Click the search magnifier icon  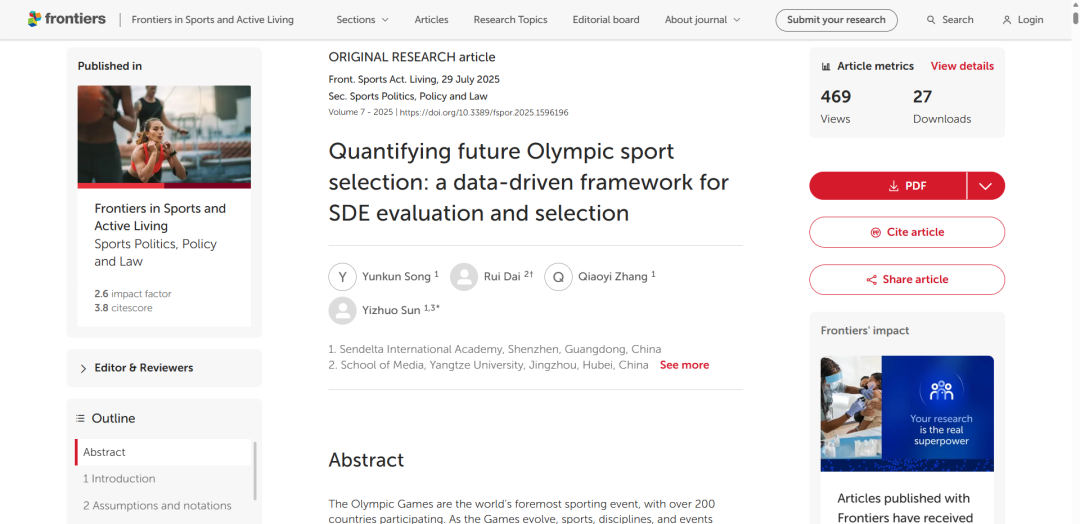point(931,20)
